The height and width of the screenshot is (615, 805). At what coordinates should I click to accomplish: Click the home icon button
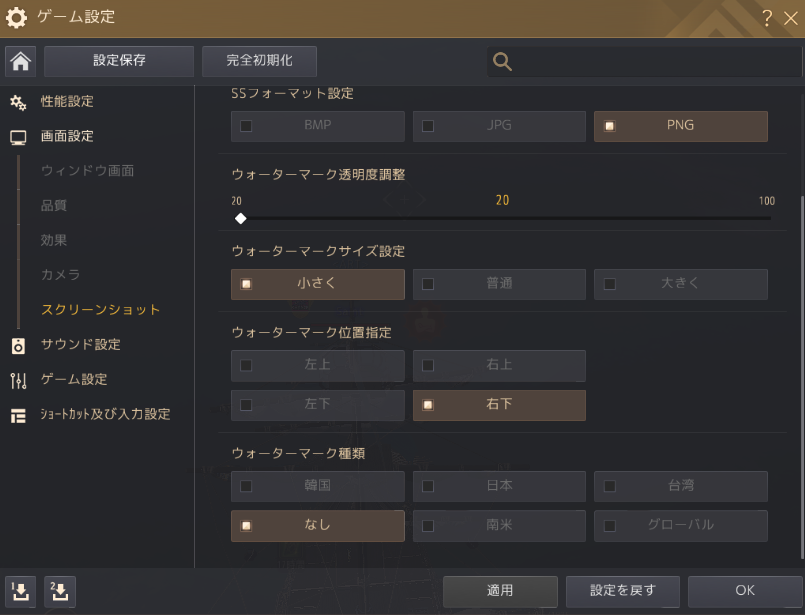click(x=21, y=61)
